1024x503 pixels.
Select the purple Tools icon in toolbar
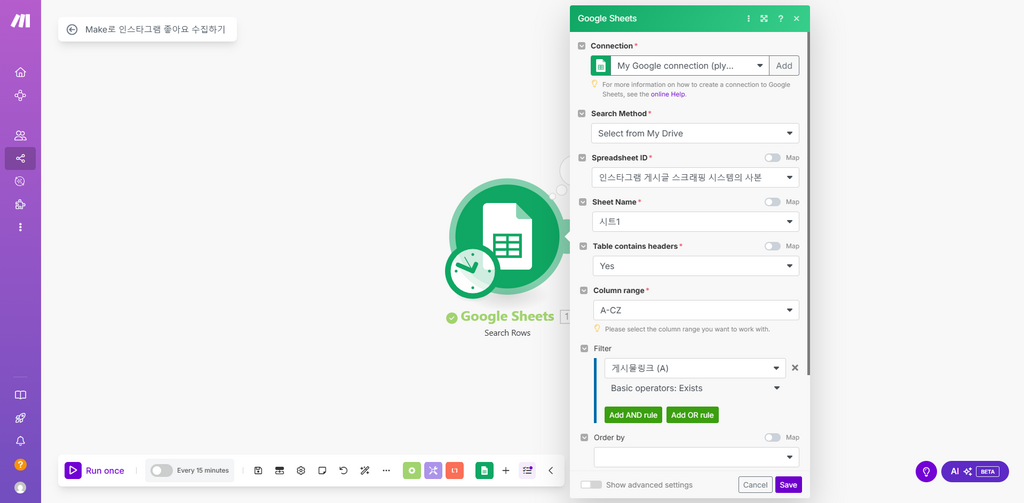(433, 470)
